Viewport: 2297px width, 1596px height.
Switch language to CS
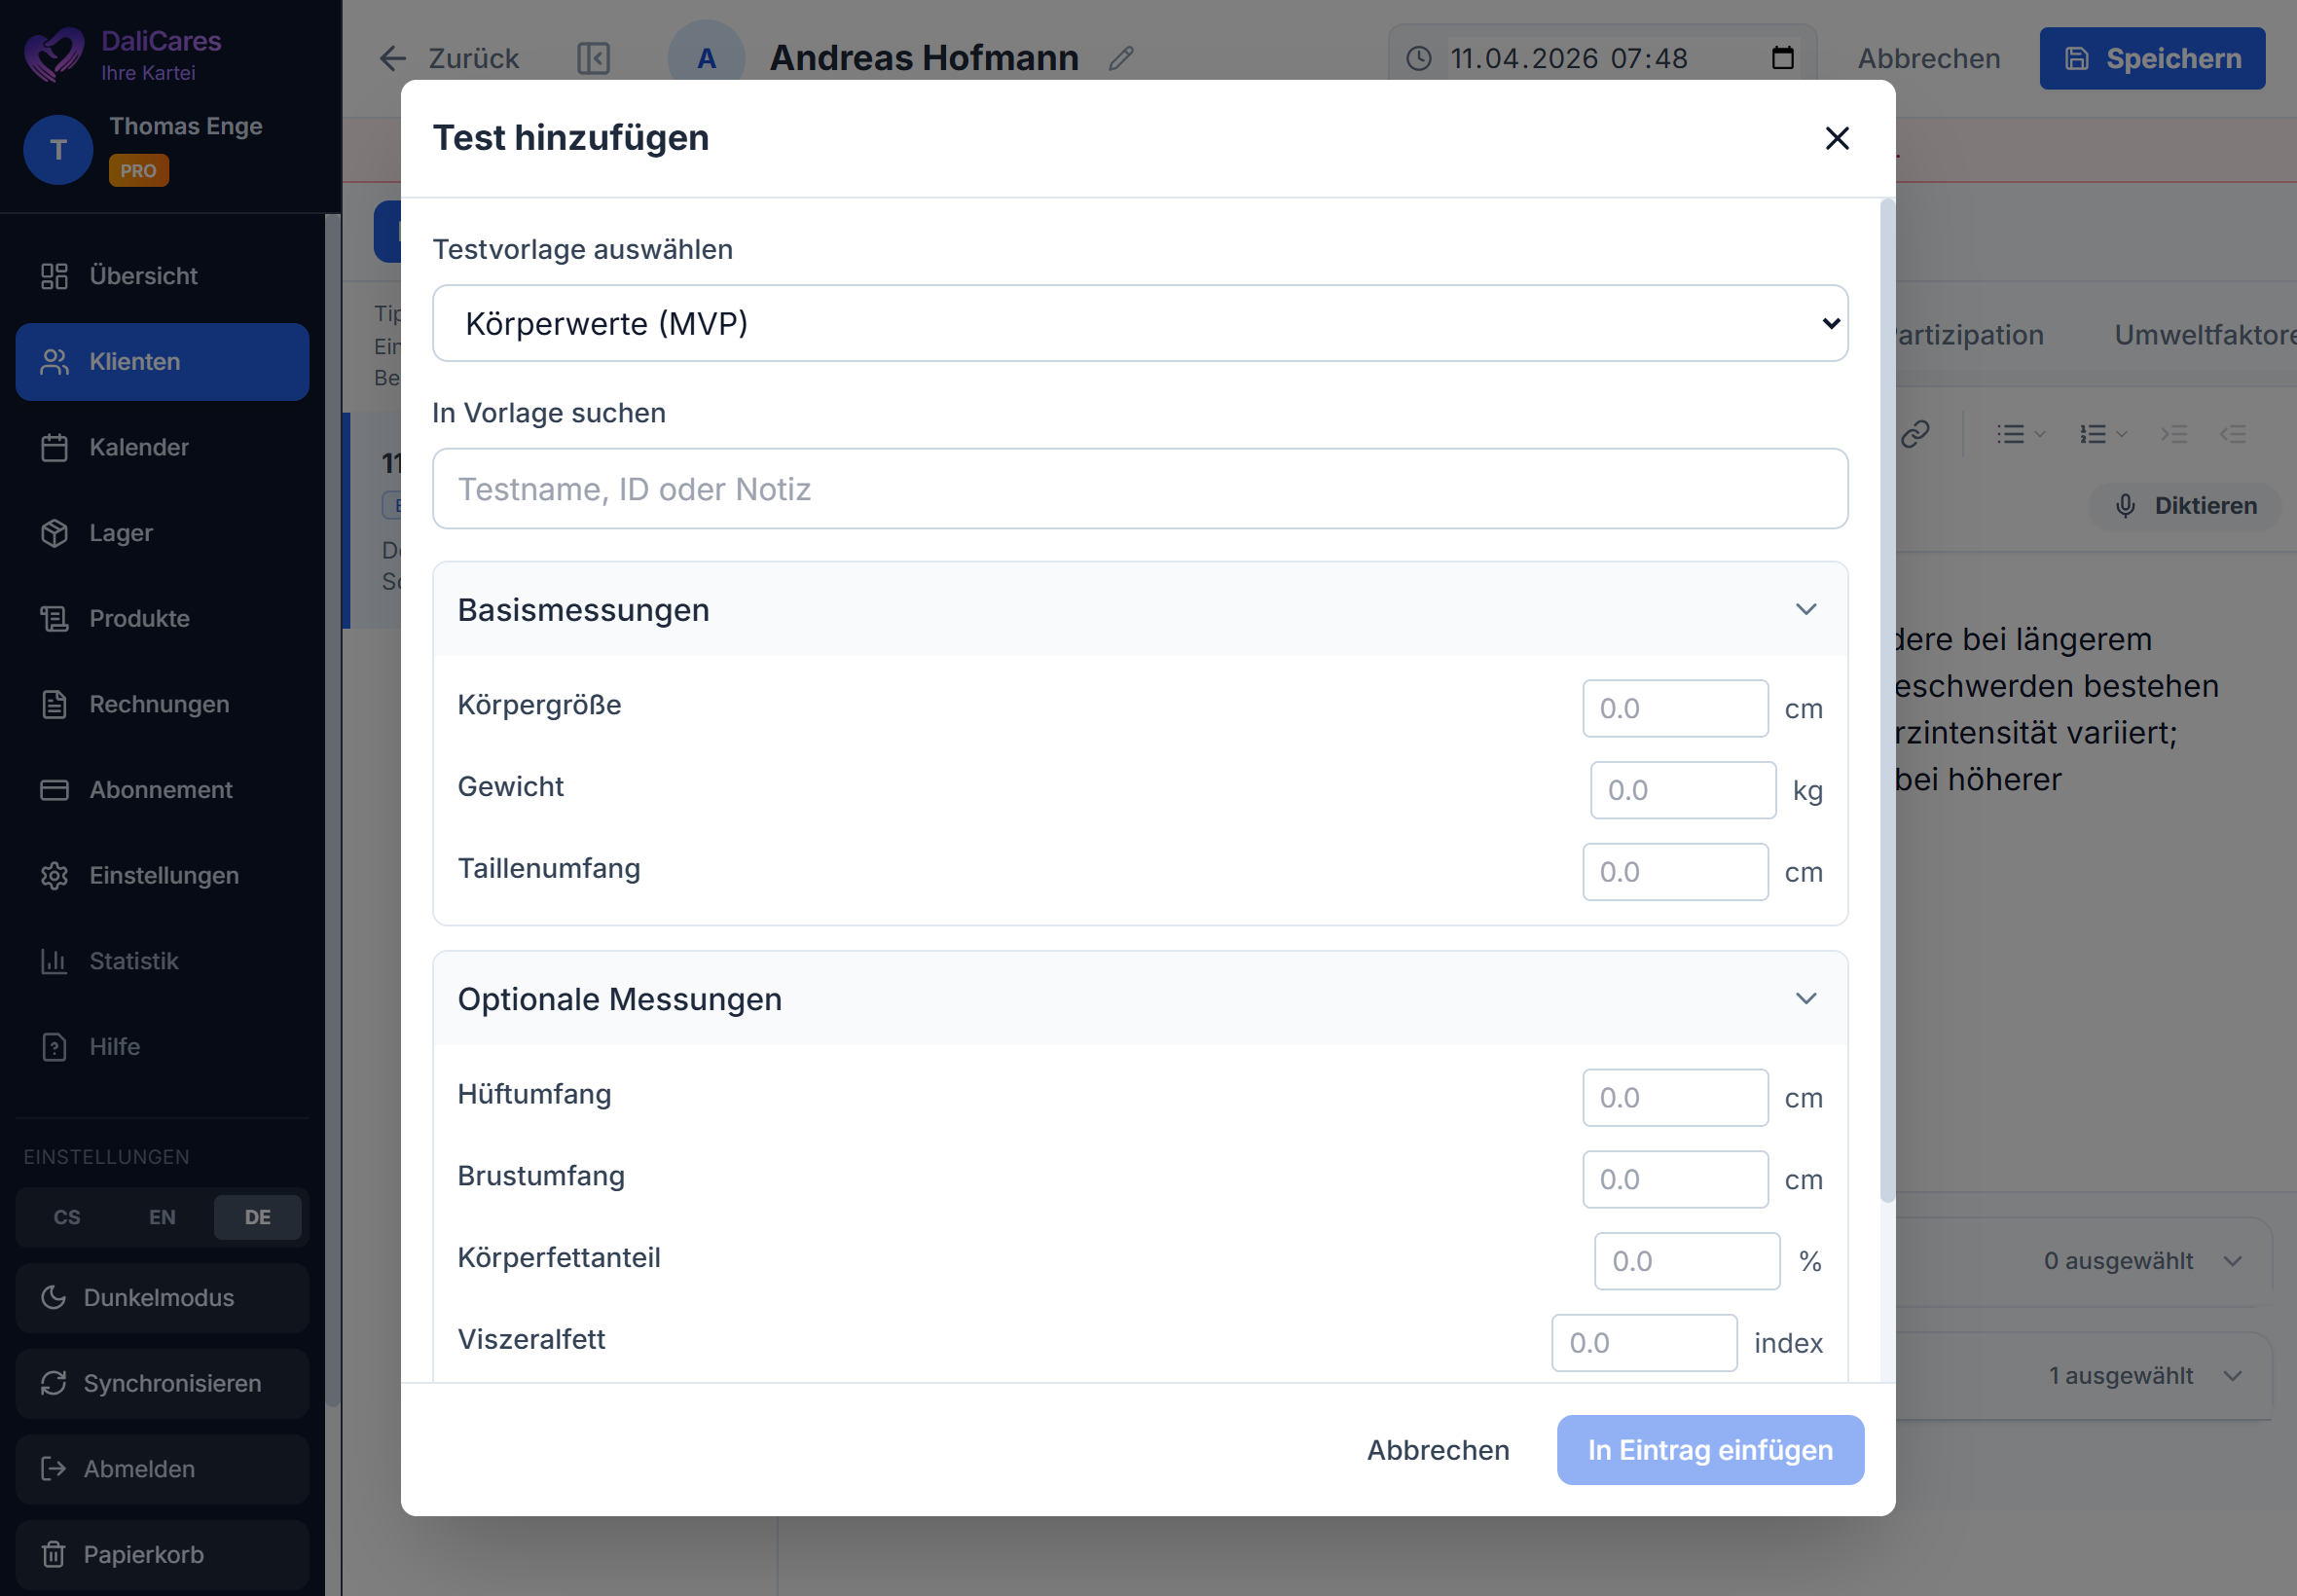pyautogui.click(x=67, y=1217)
